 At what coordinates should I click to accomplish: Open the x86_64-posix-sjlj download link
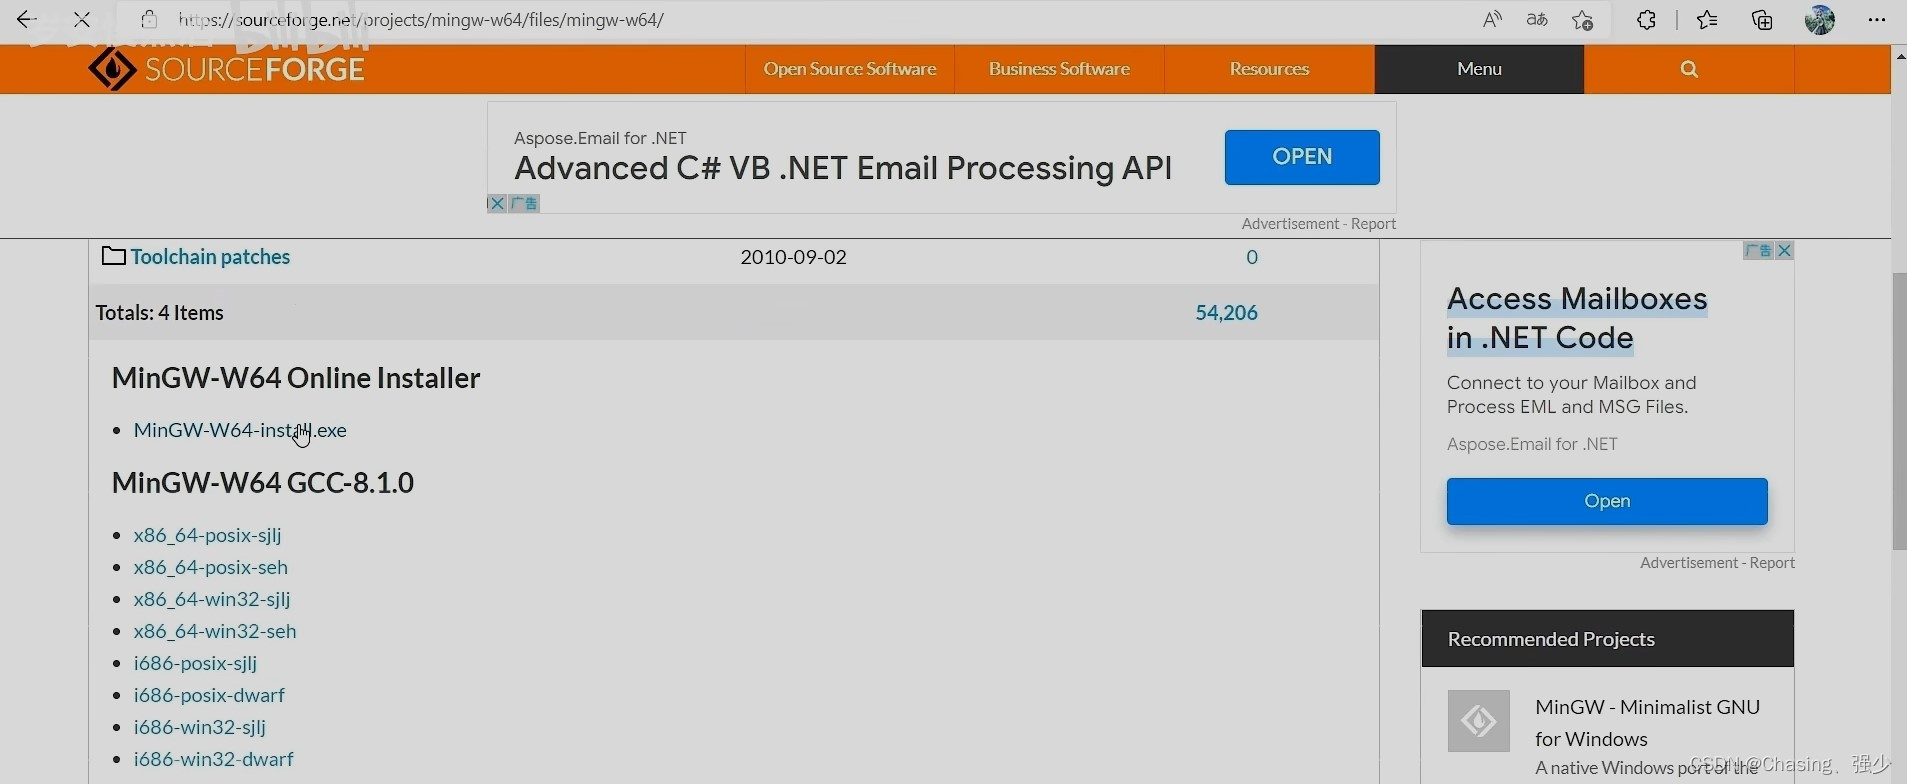click(x=208, y=535)
